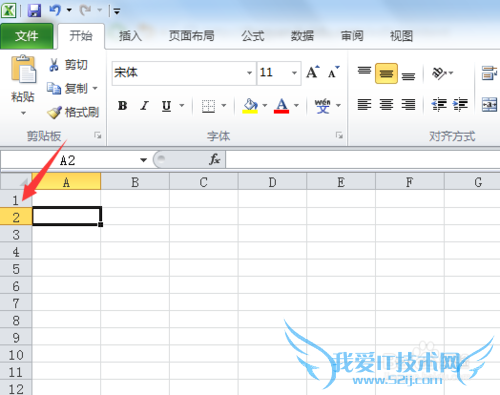Select row 5 header
500x395 pixels.
[16, 269]
